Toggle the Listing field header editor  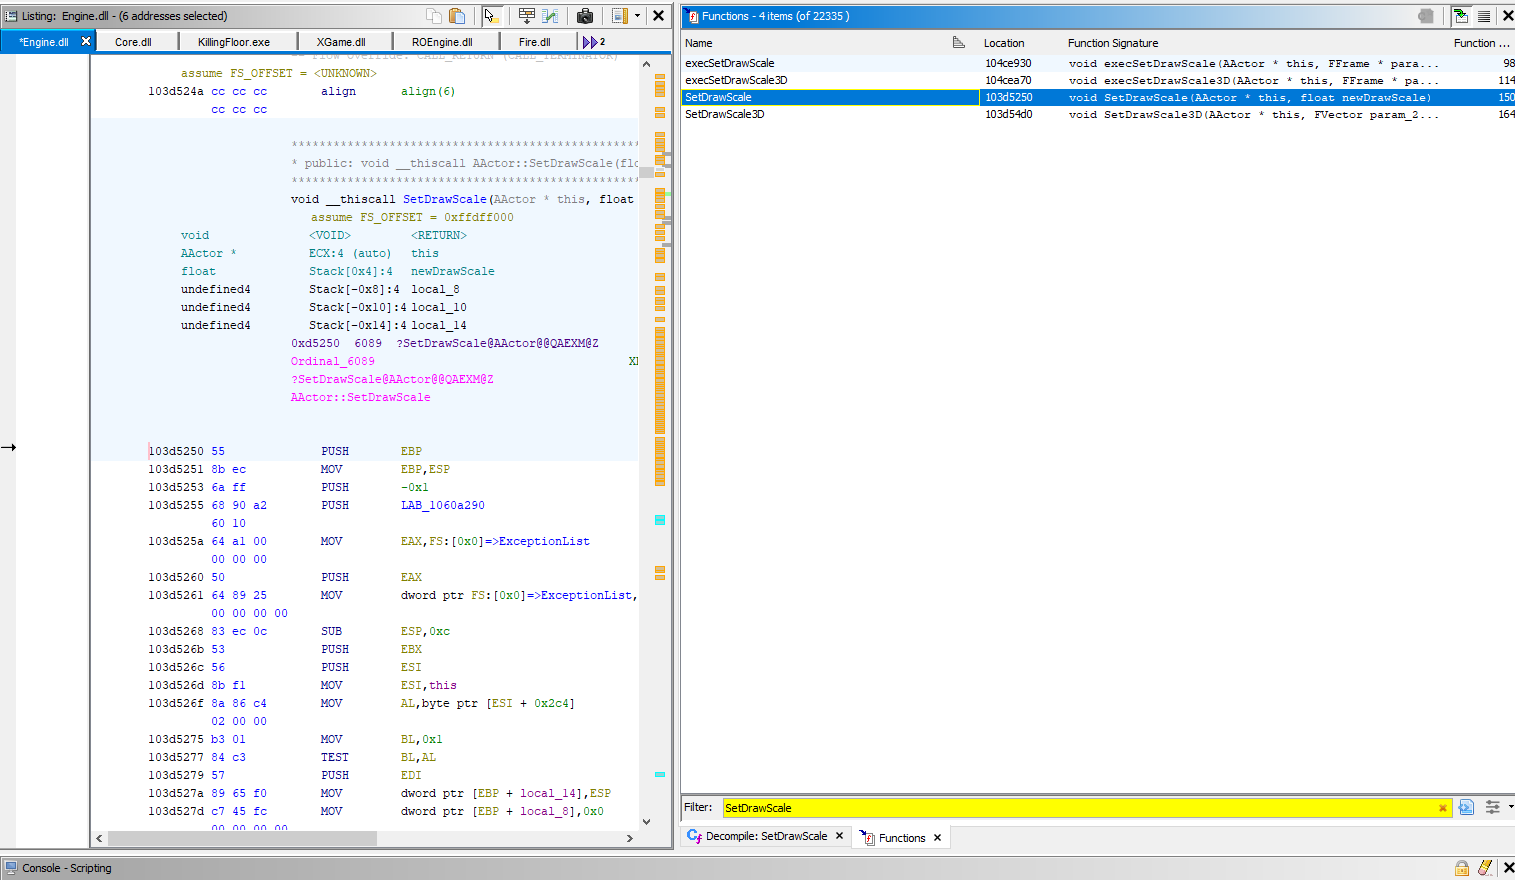point(526,15)
